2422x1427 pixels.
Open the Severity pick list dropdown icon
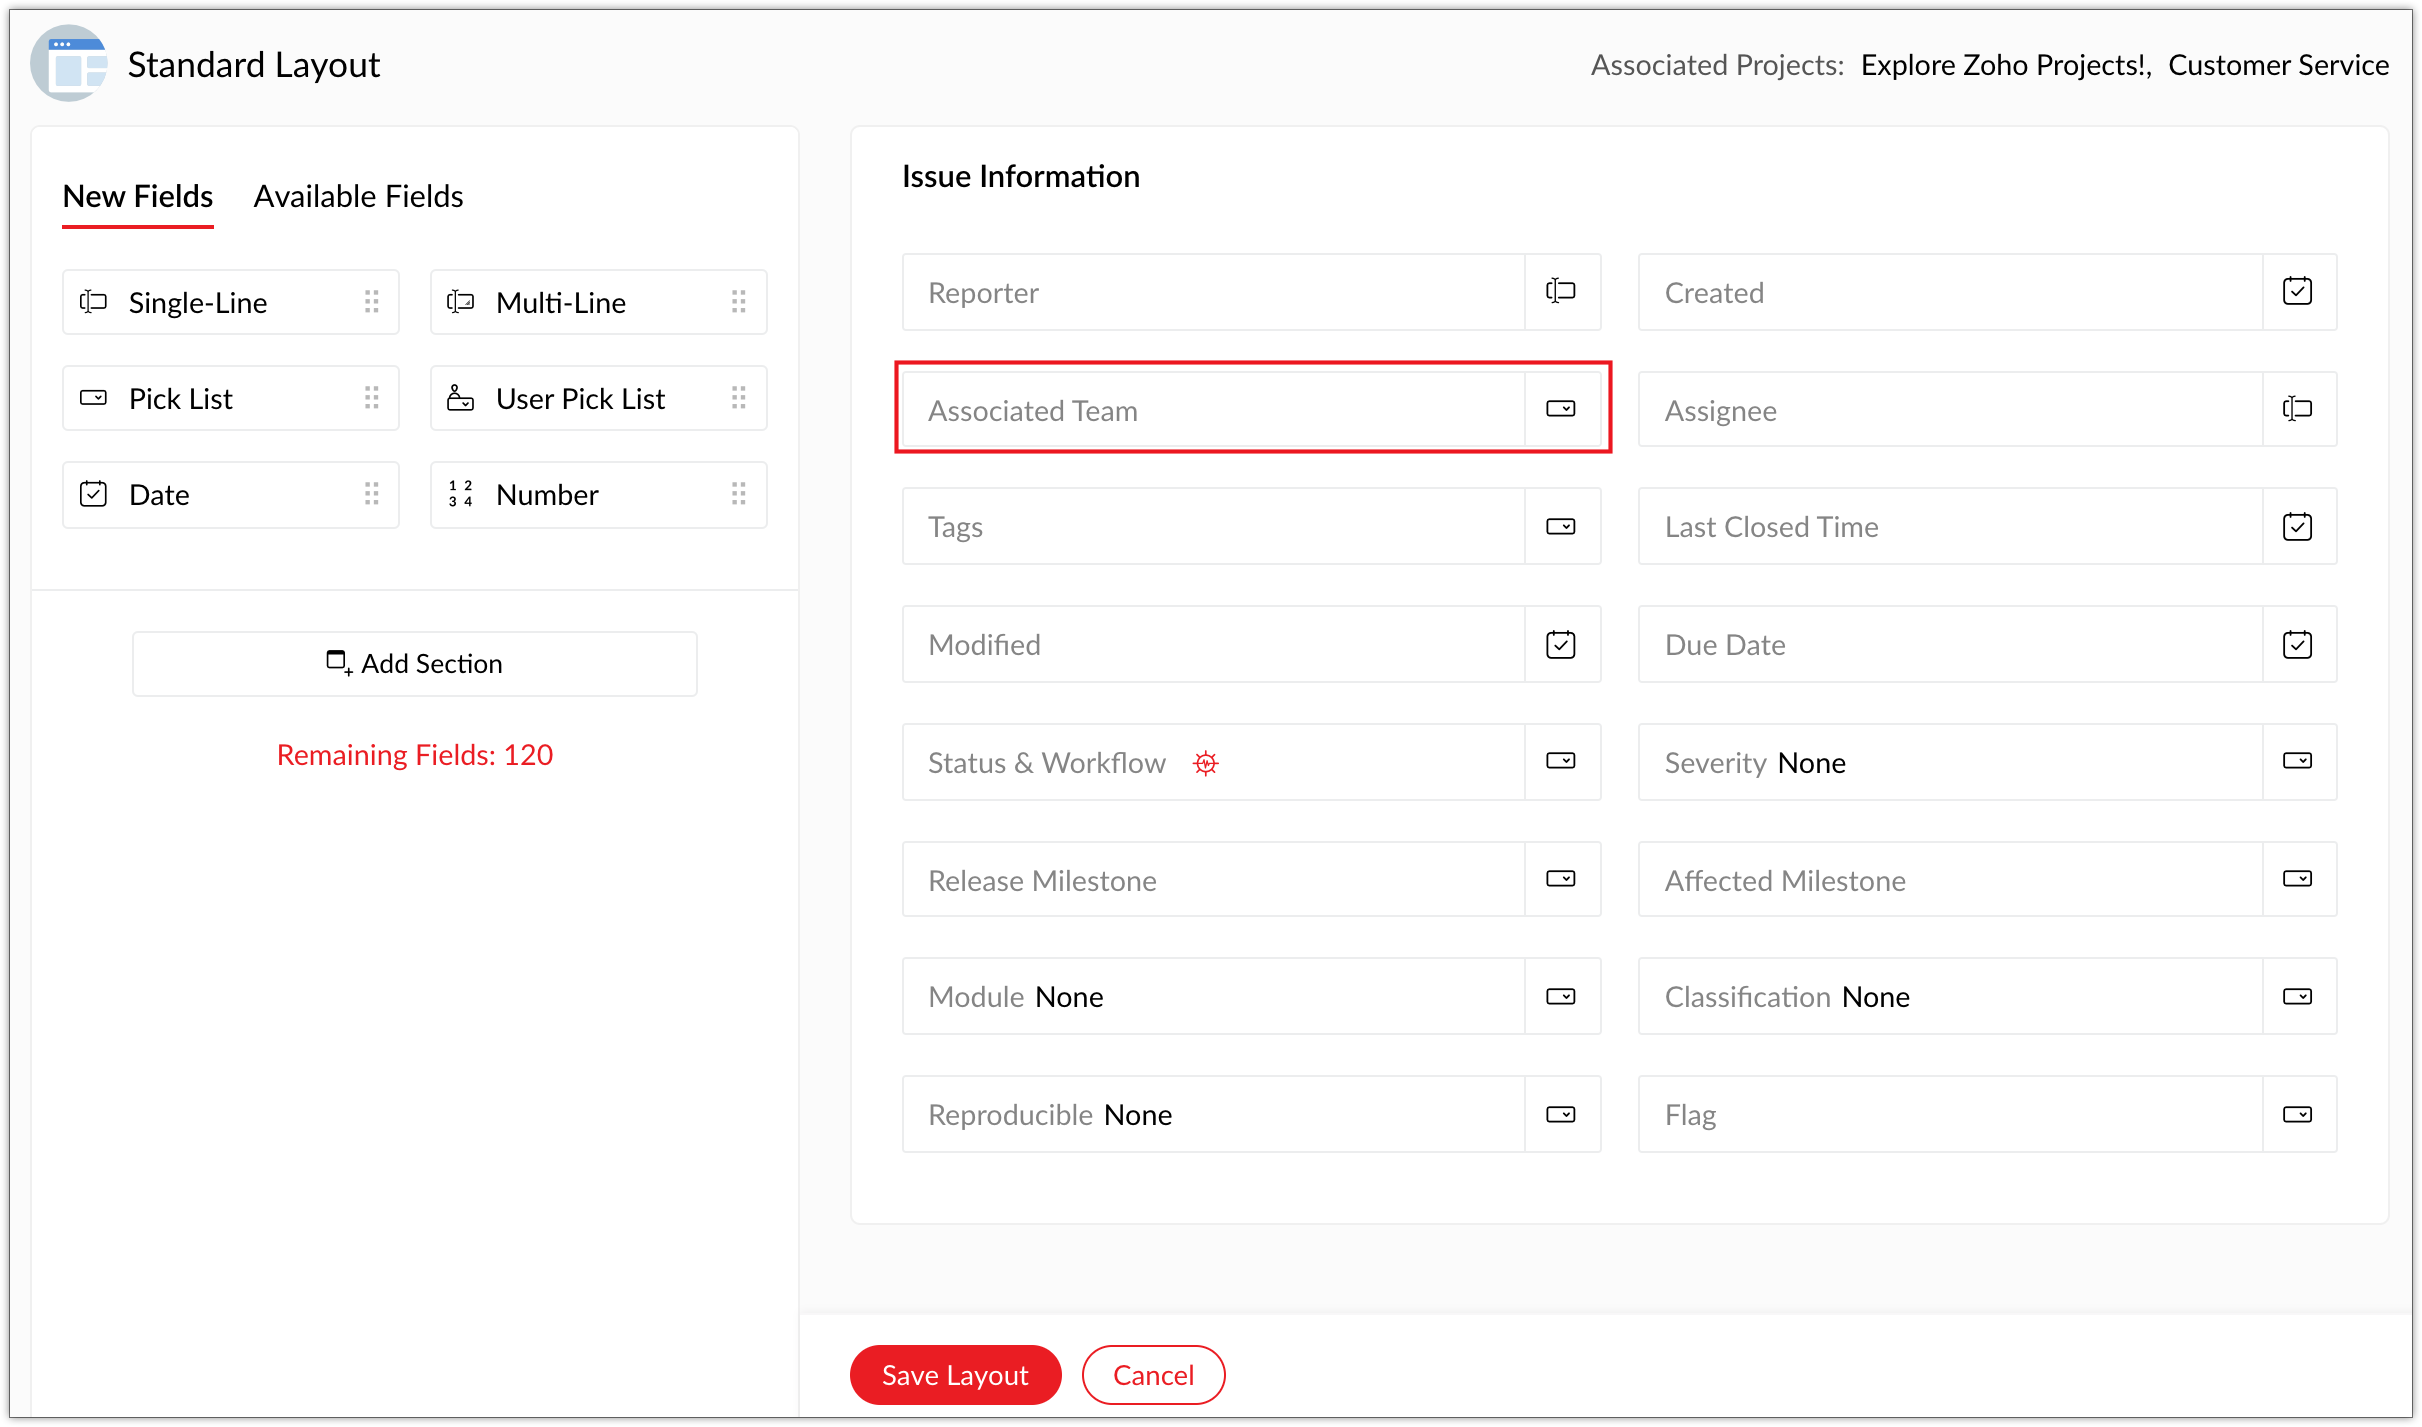pos(2297,762)
